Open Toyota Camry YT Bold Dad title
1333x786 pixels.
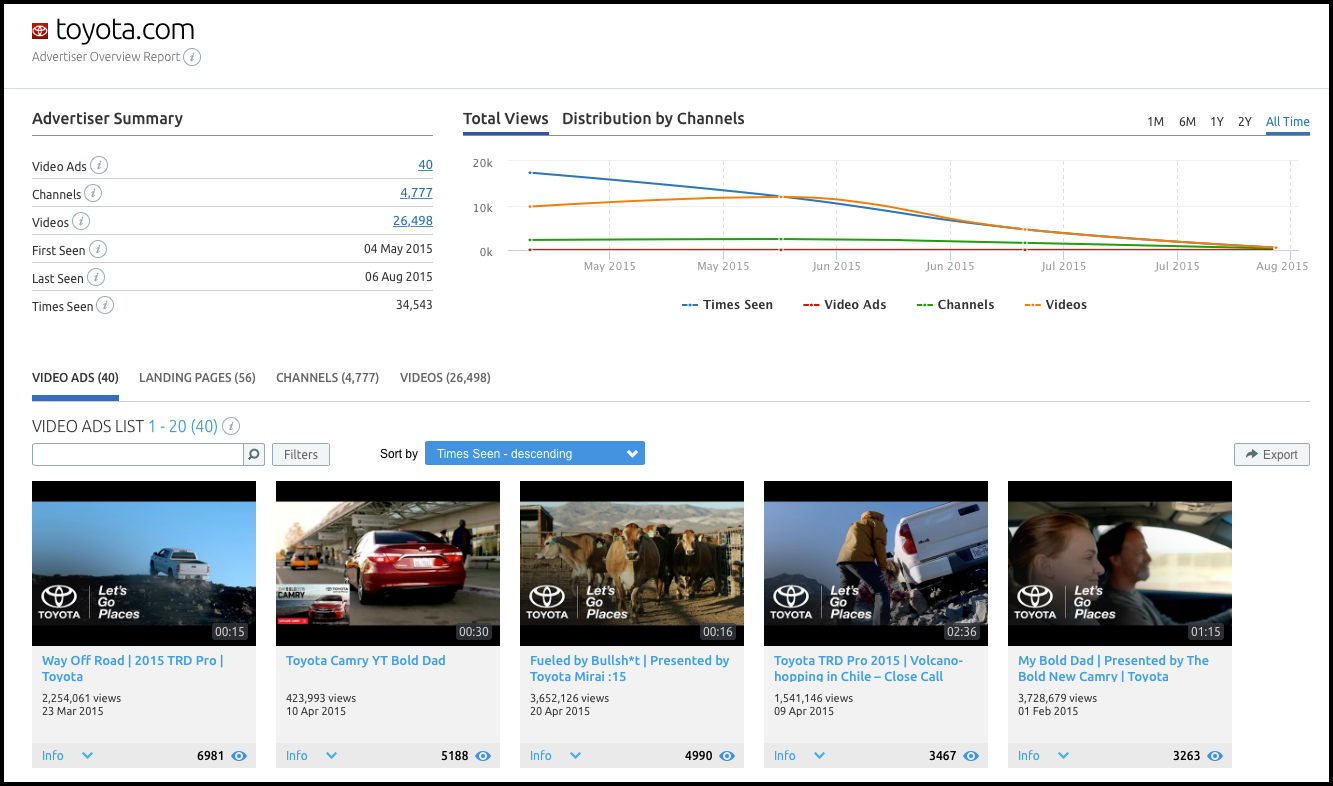click(366, 661)
